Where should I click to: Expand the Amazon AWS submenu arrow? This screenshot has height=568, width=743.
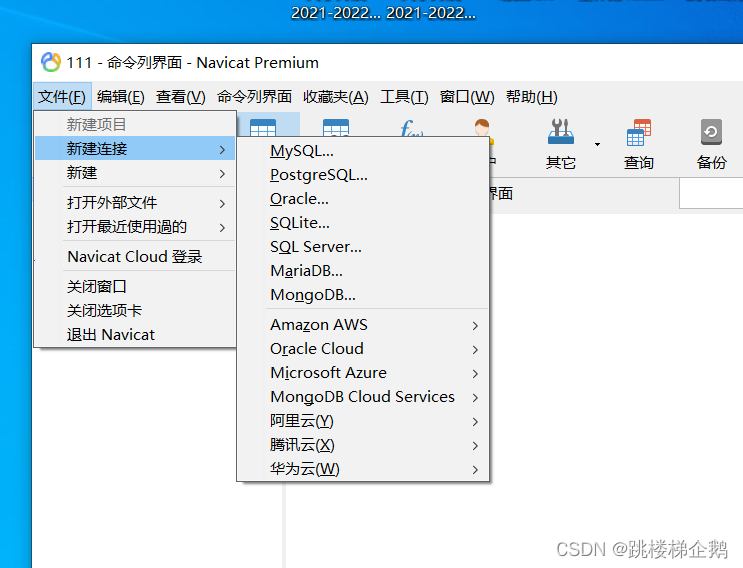click(475, 325)
